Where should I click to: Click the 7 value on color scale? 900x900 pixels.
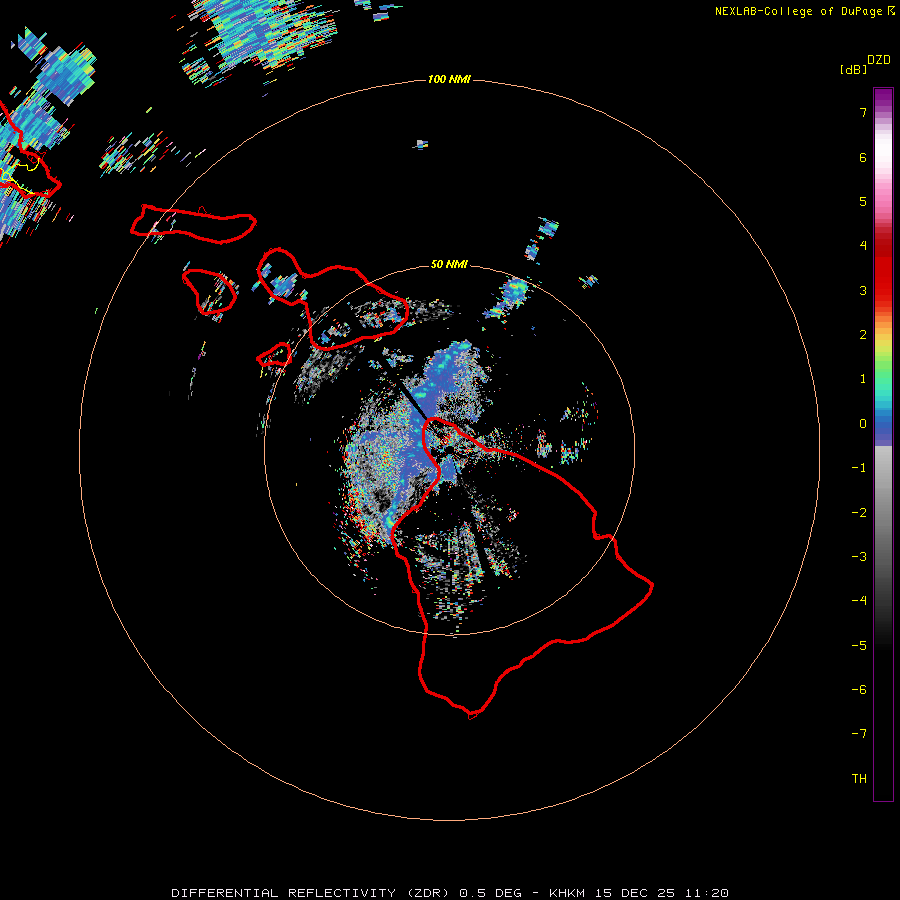(863, 112)
